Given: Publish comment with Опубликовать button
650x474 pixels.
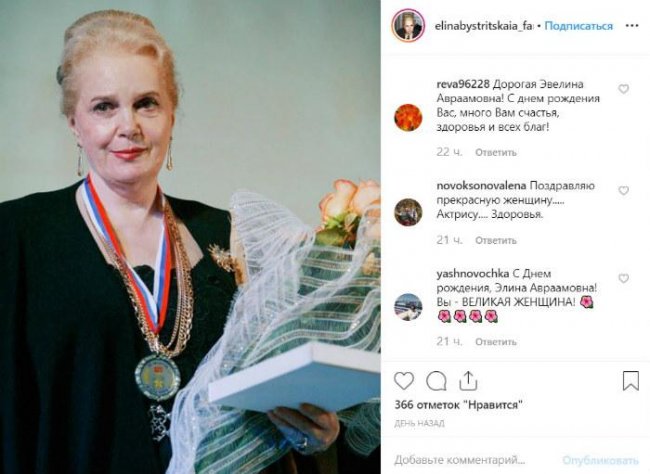Looking at the screenshot, I should (600, 460).
